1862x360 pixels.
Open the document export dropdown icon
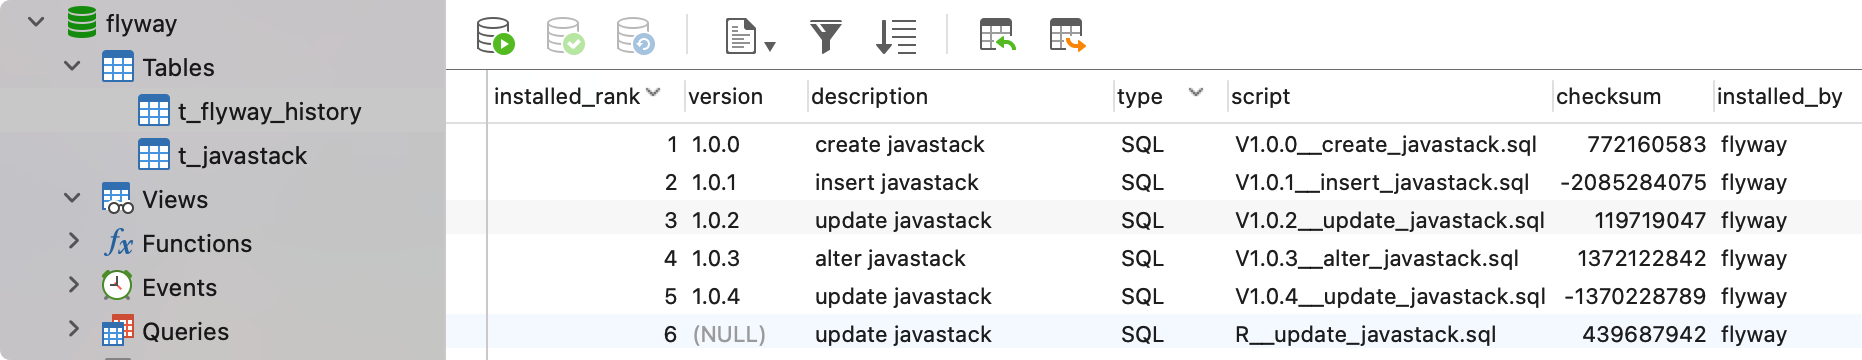(x=749, y=37)
